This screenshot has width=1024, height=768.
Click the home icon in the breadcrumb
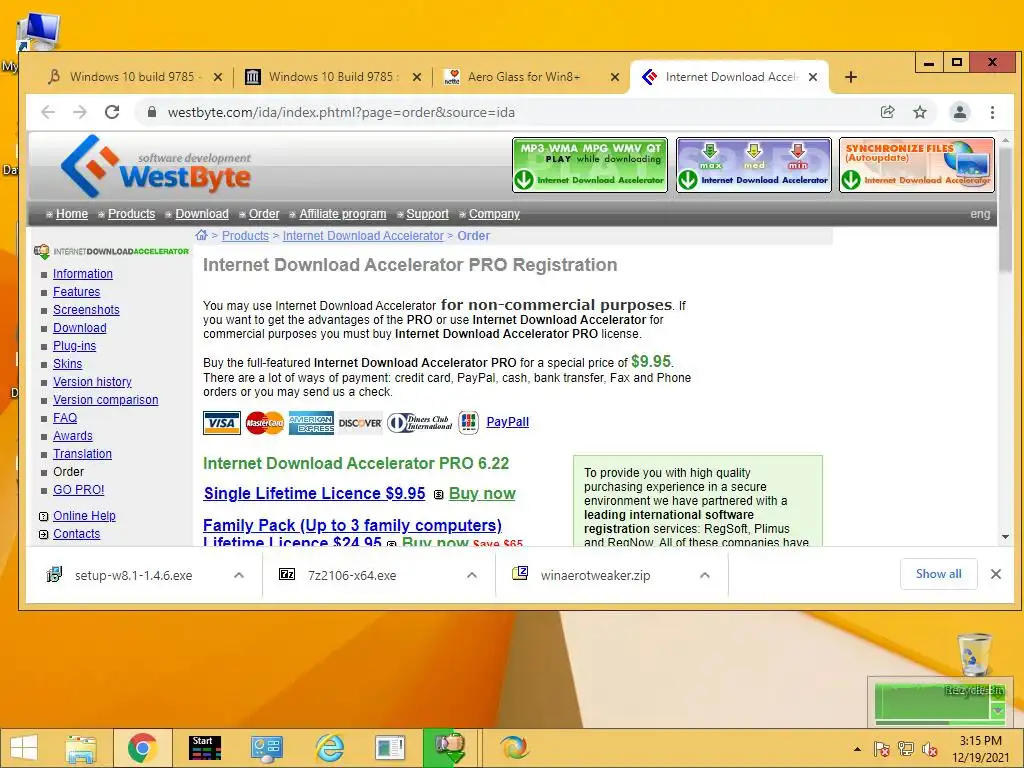point(201,235)
